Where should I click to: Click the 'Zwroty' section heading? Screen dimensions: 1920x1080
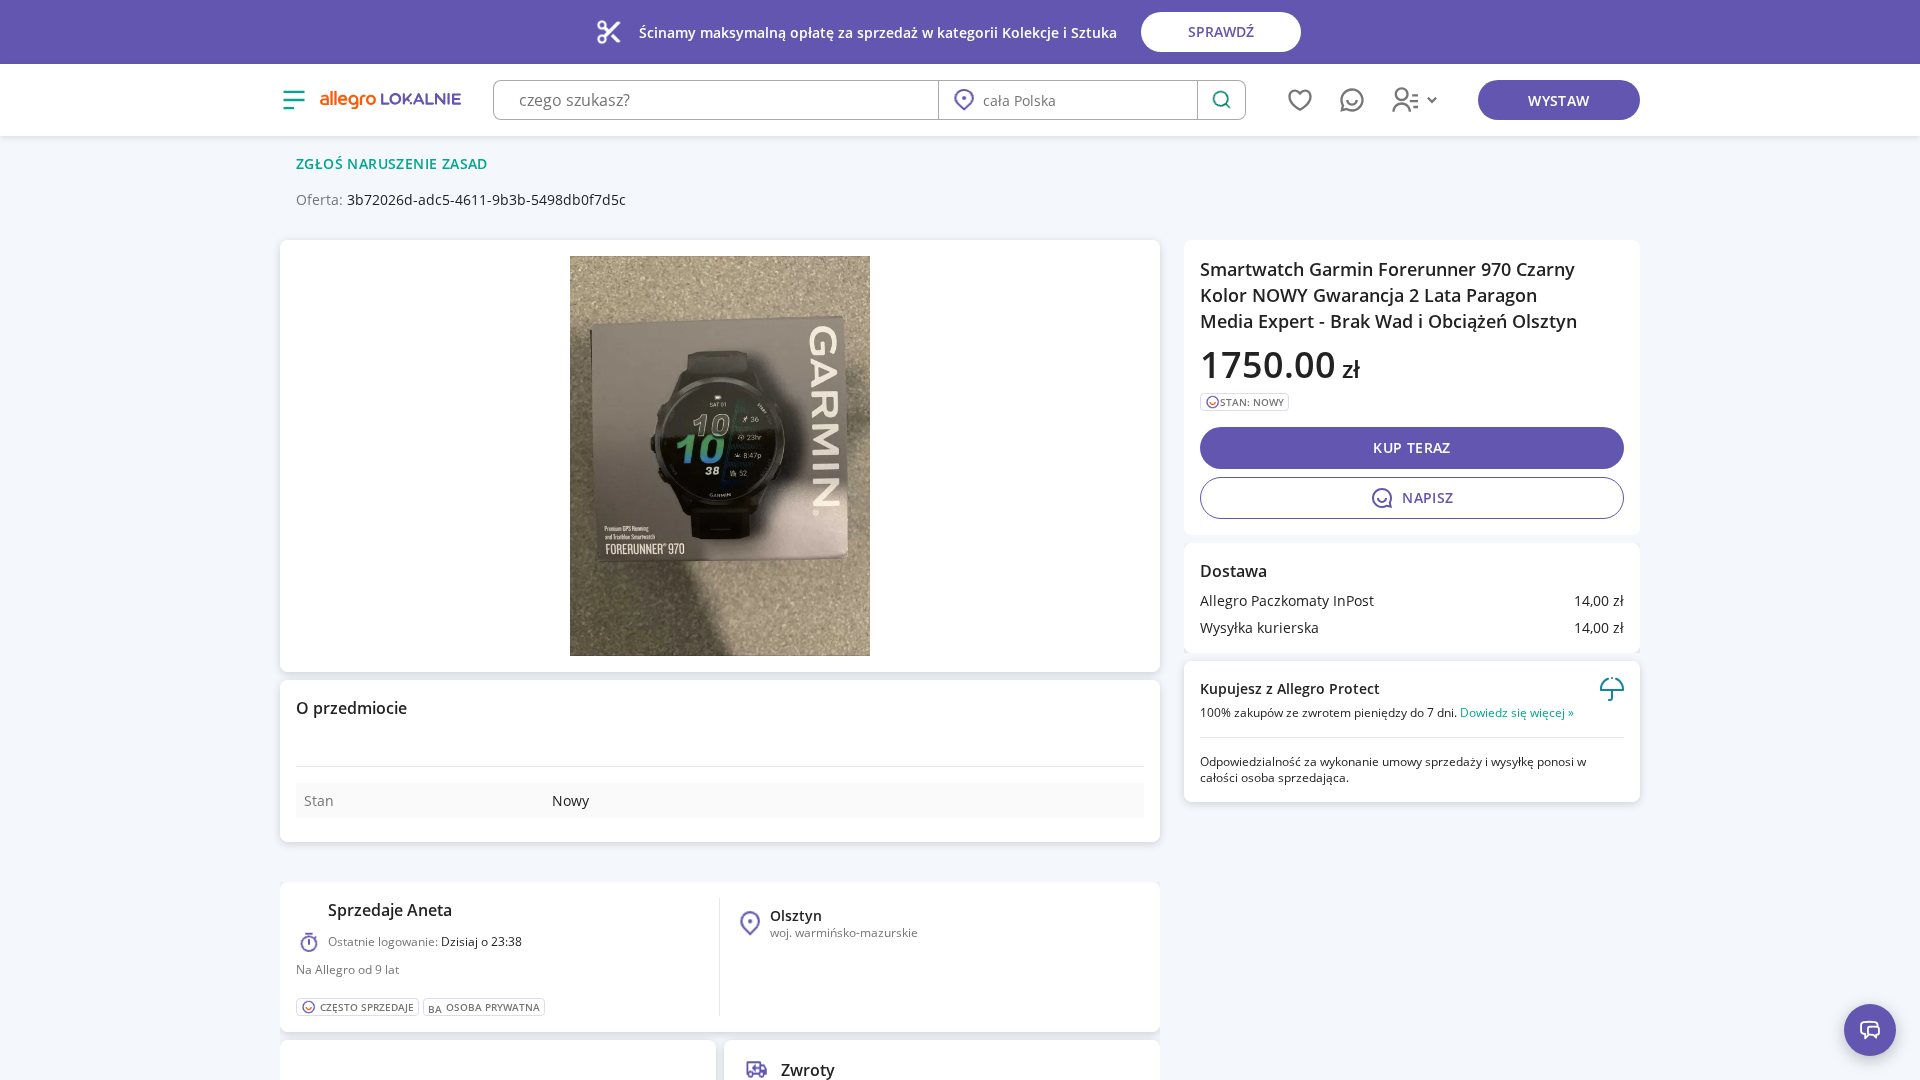808,1070
